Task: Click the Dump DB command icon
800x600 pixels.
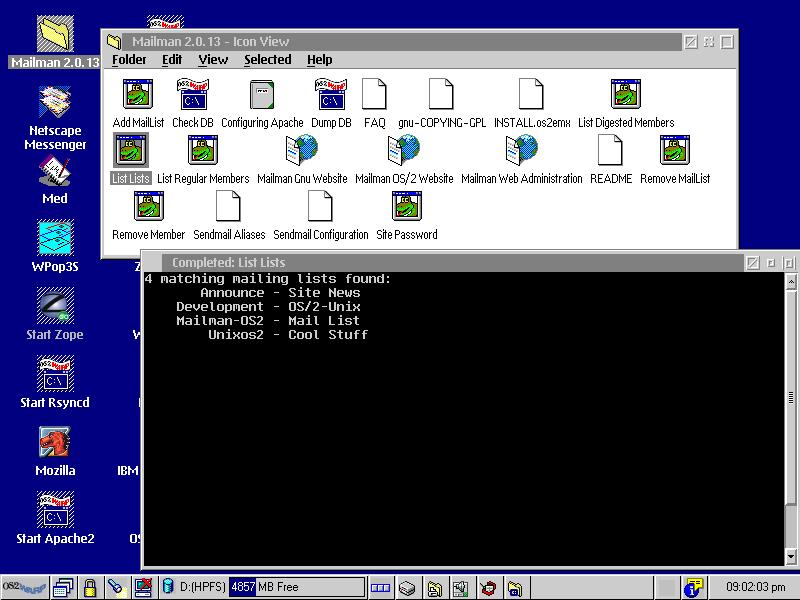Action: (331, 94)
